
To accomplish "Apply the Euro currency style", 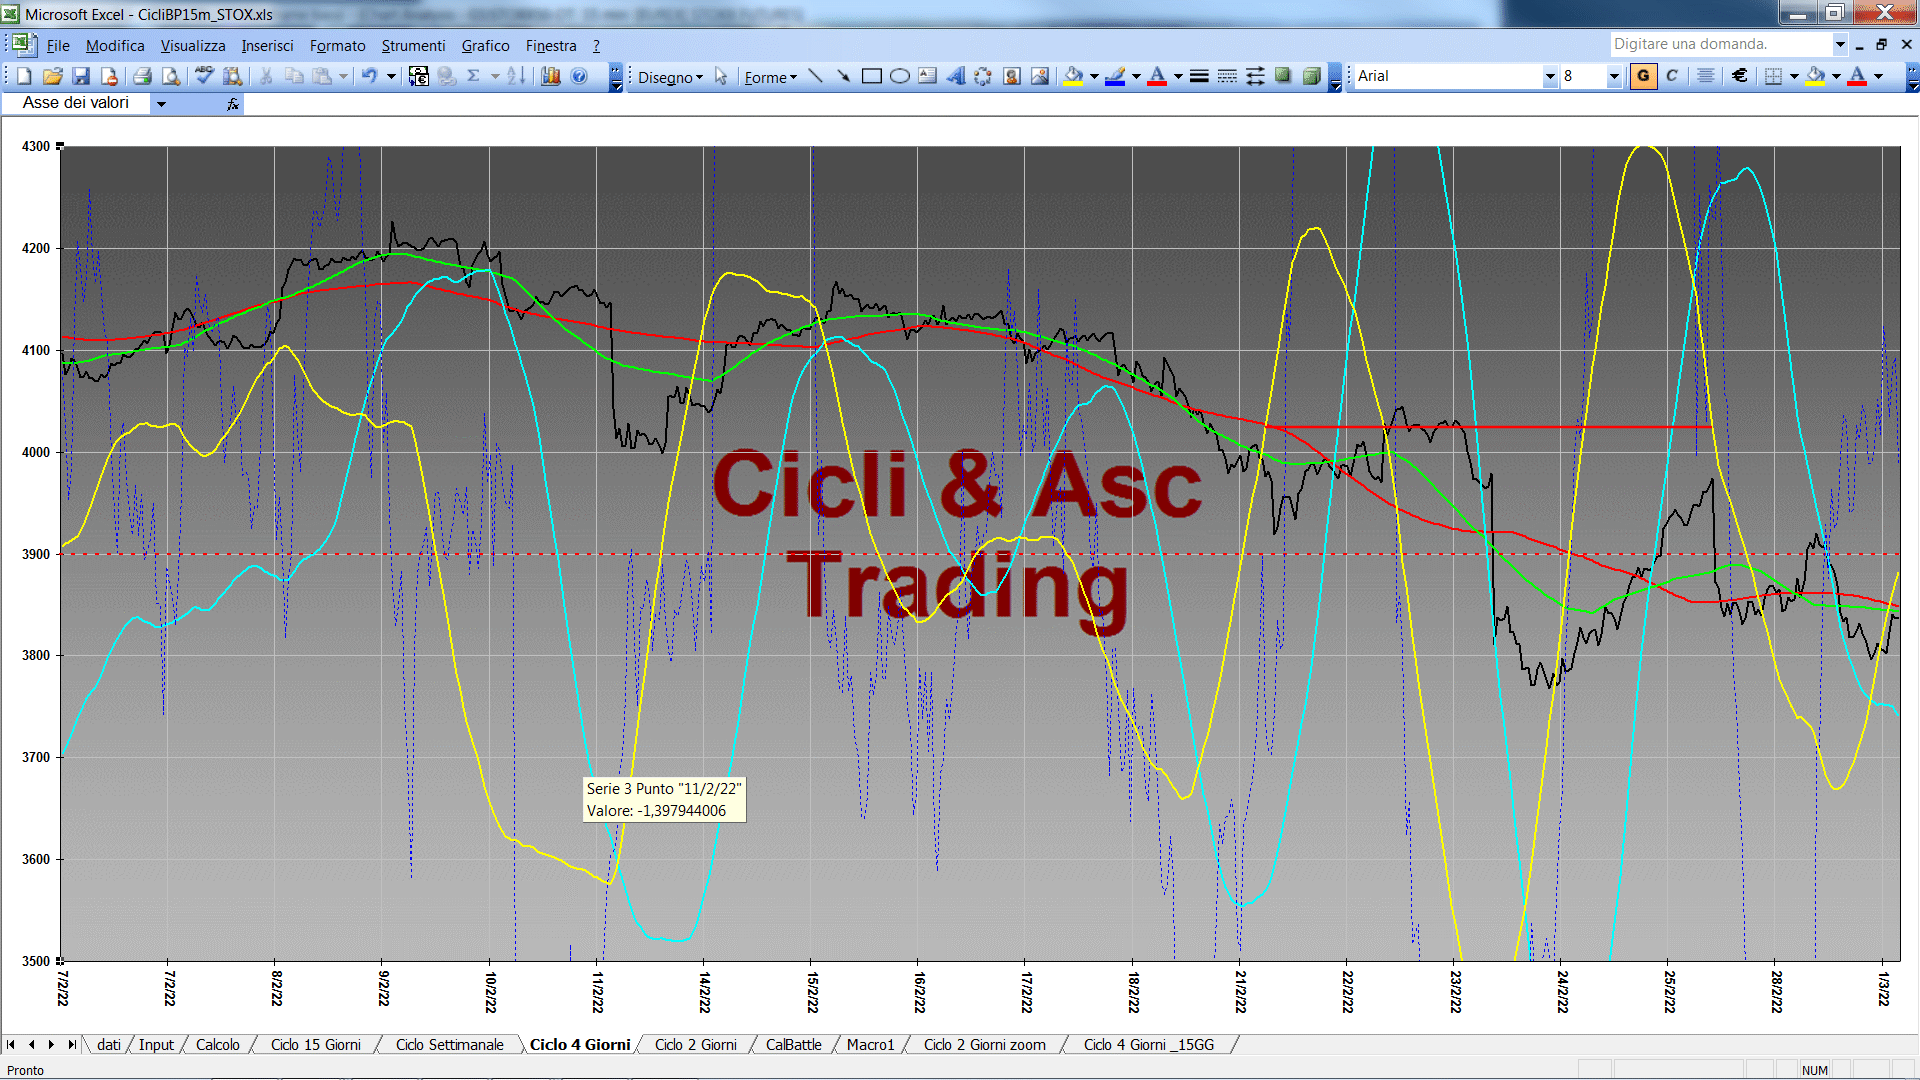I will point(1740,76).
